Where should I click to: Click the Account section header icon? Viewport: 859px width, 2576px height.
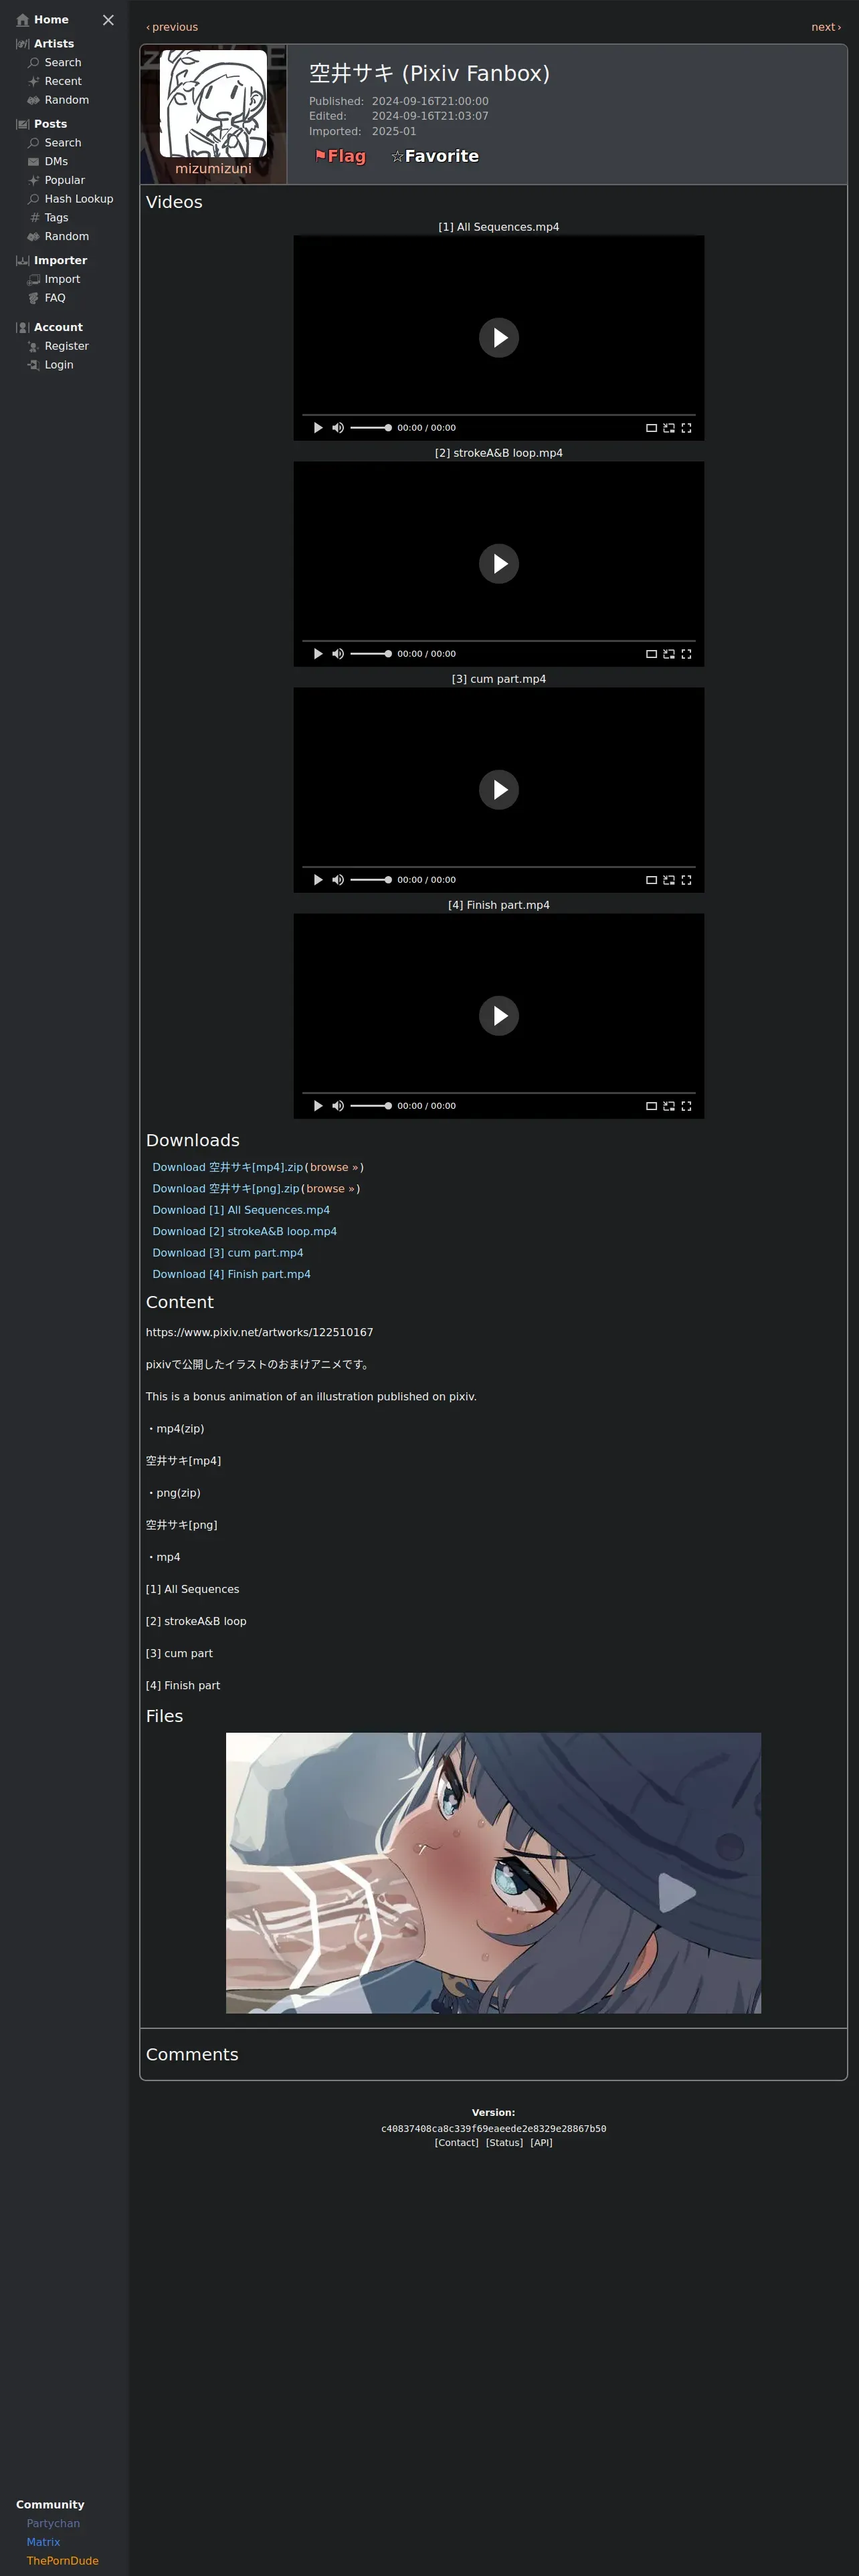click(22, 327)
